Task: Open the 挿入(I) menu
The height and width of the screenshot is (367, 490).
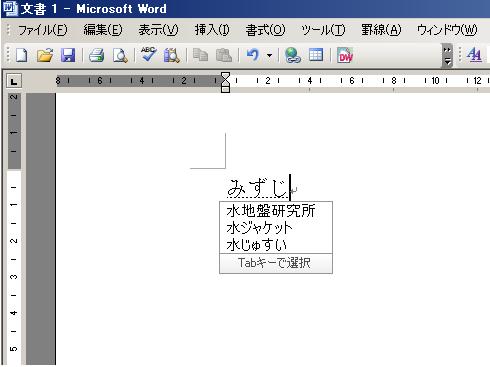Action: coord(212,30)
